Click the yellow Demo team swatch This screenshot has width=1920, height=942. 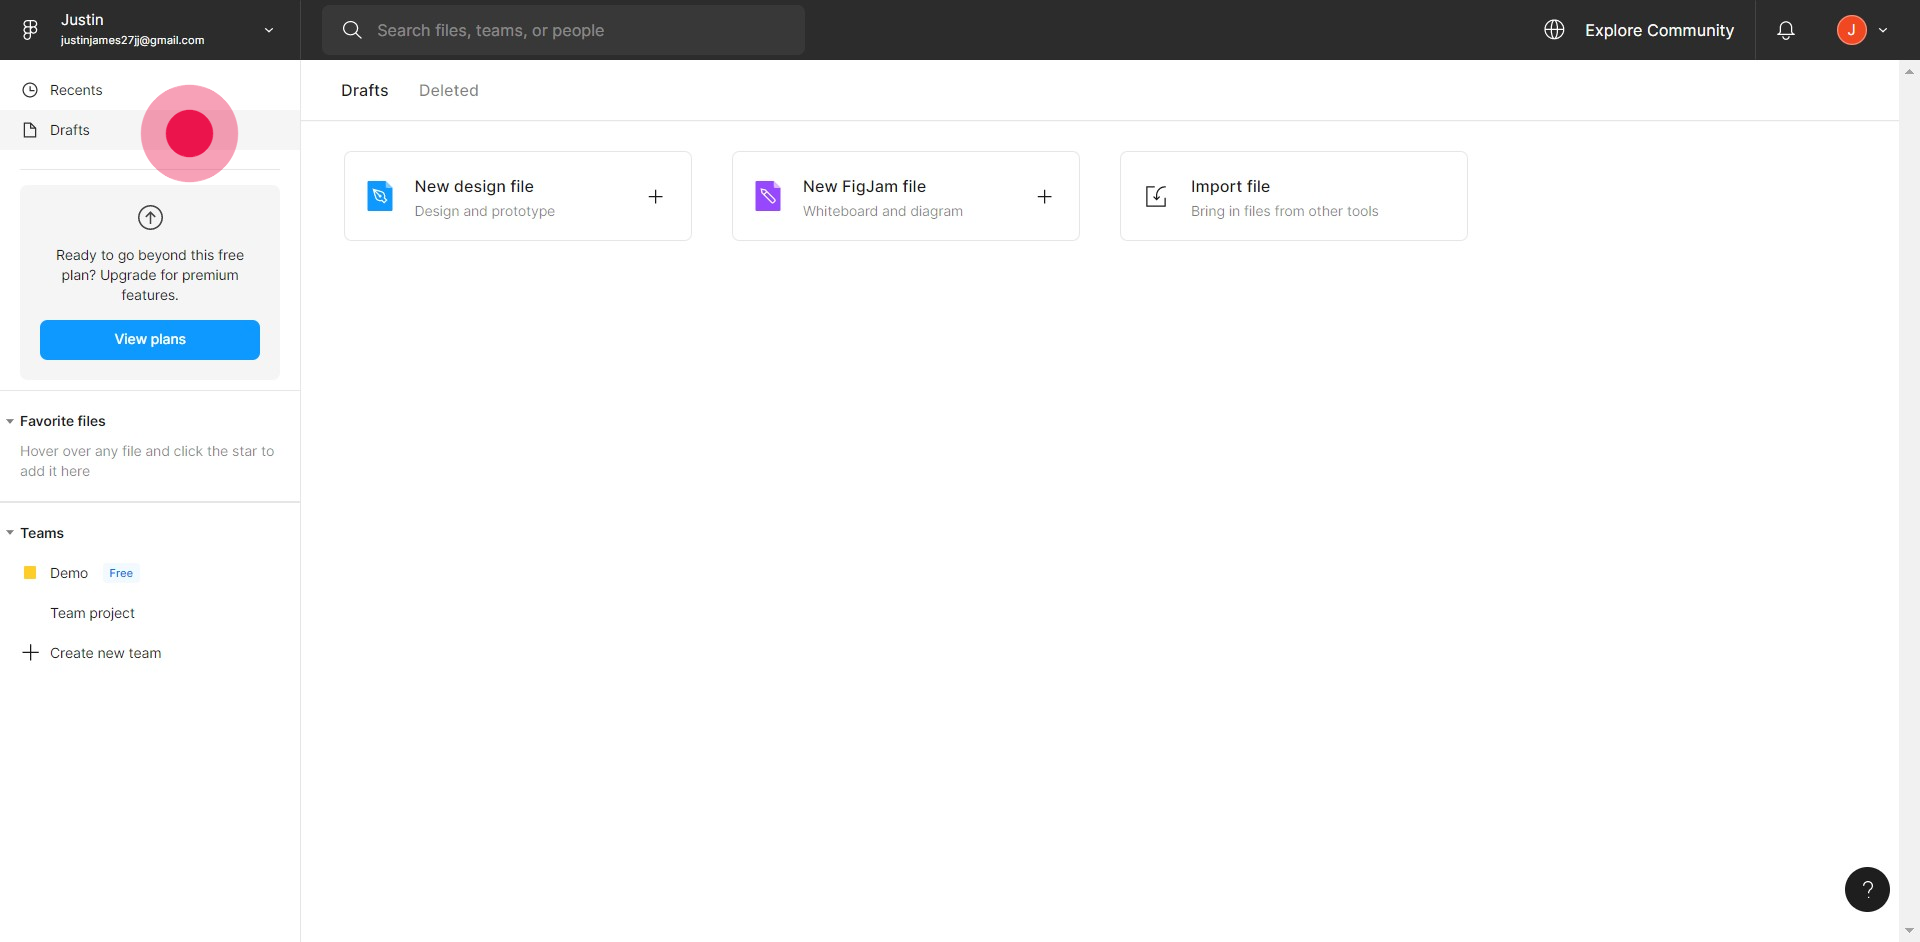click(30, 573)
